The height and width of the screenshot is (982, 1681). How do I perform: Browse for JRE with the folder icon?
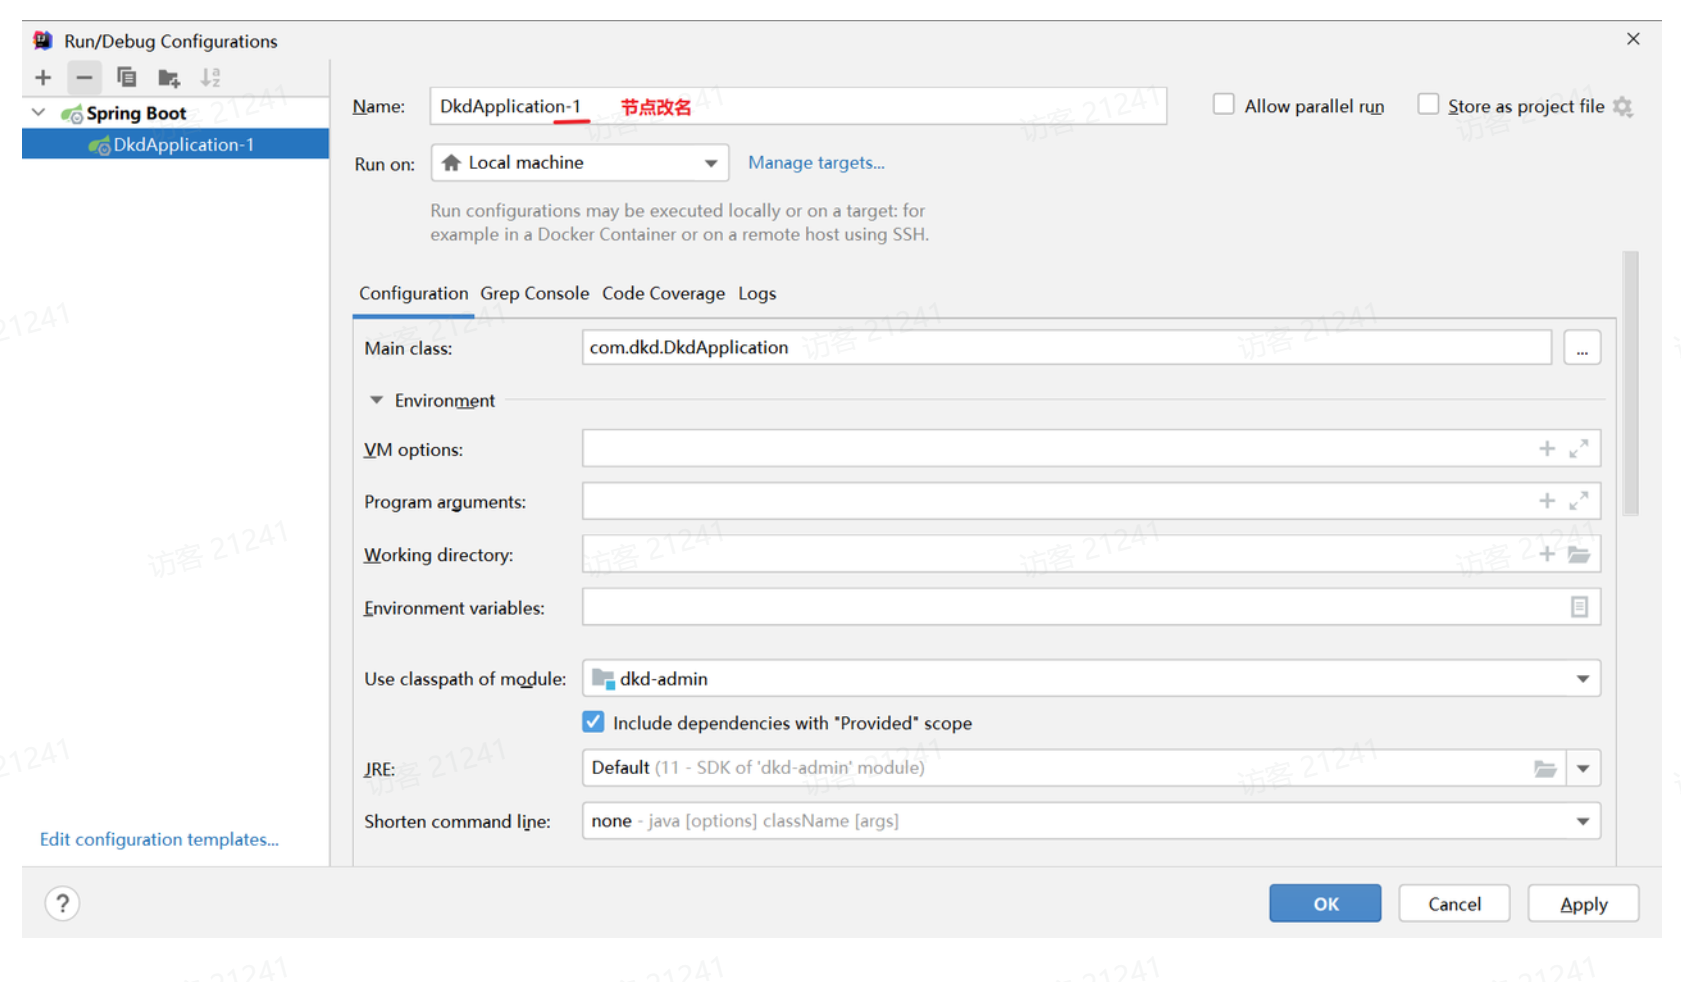coord(1545,768)
